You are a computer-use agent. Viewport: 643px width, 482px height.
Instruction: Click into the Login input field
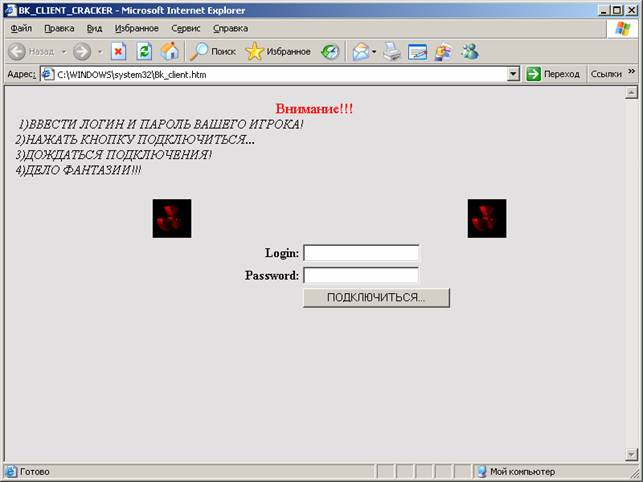point(360,253)
